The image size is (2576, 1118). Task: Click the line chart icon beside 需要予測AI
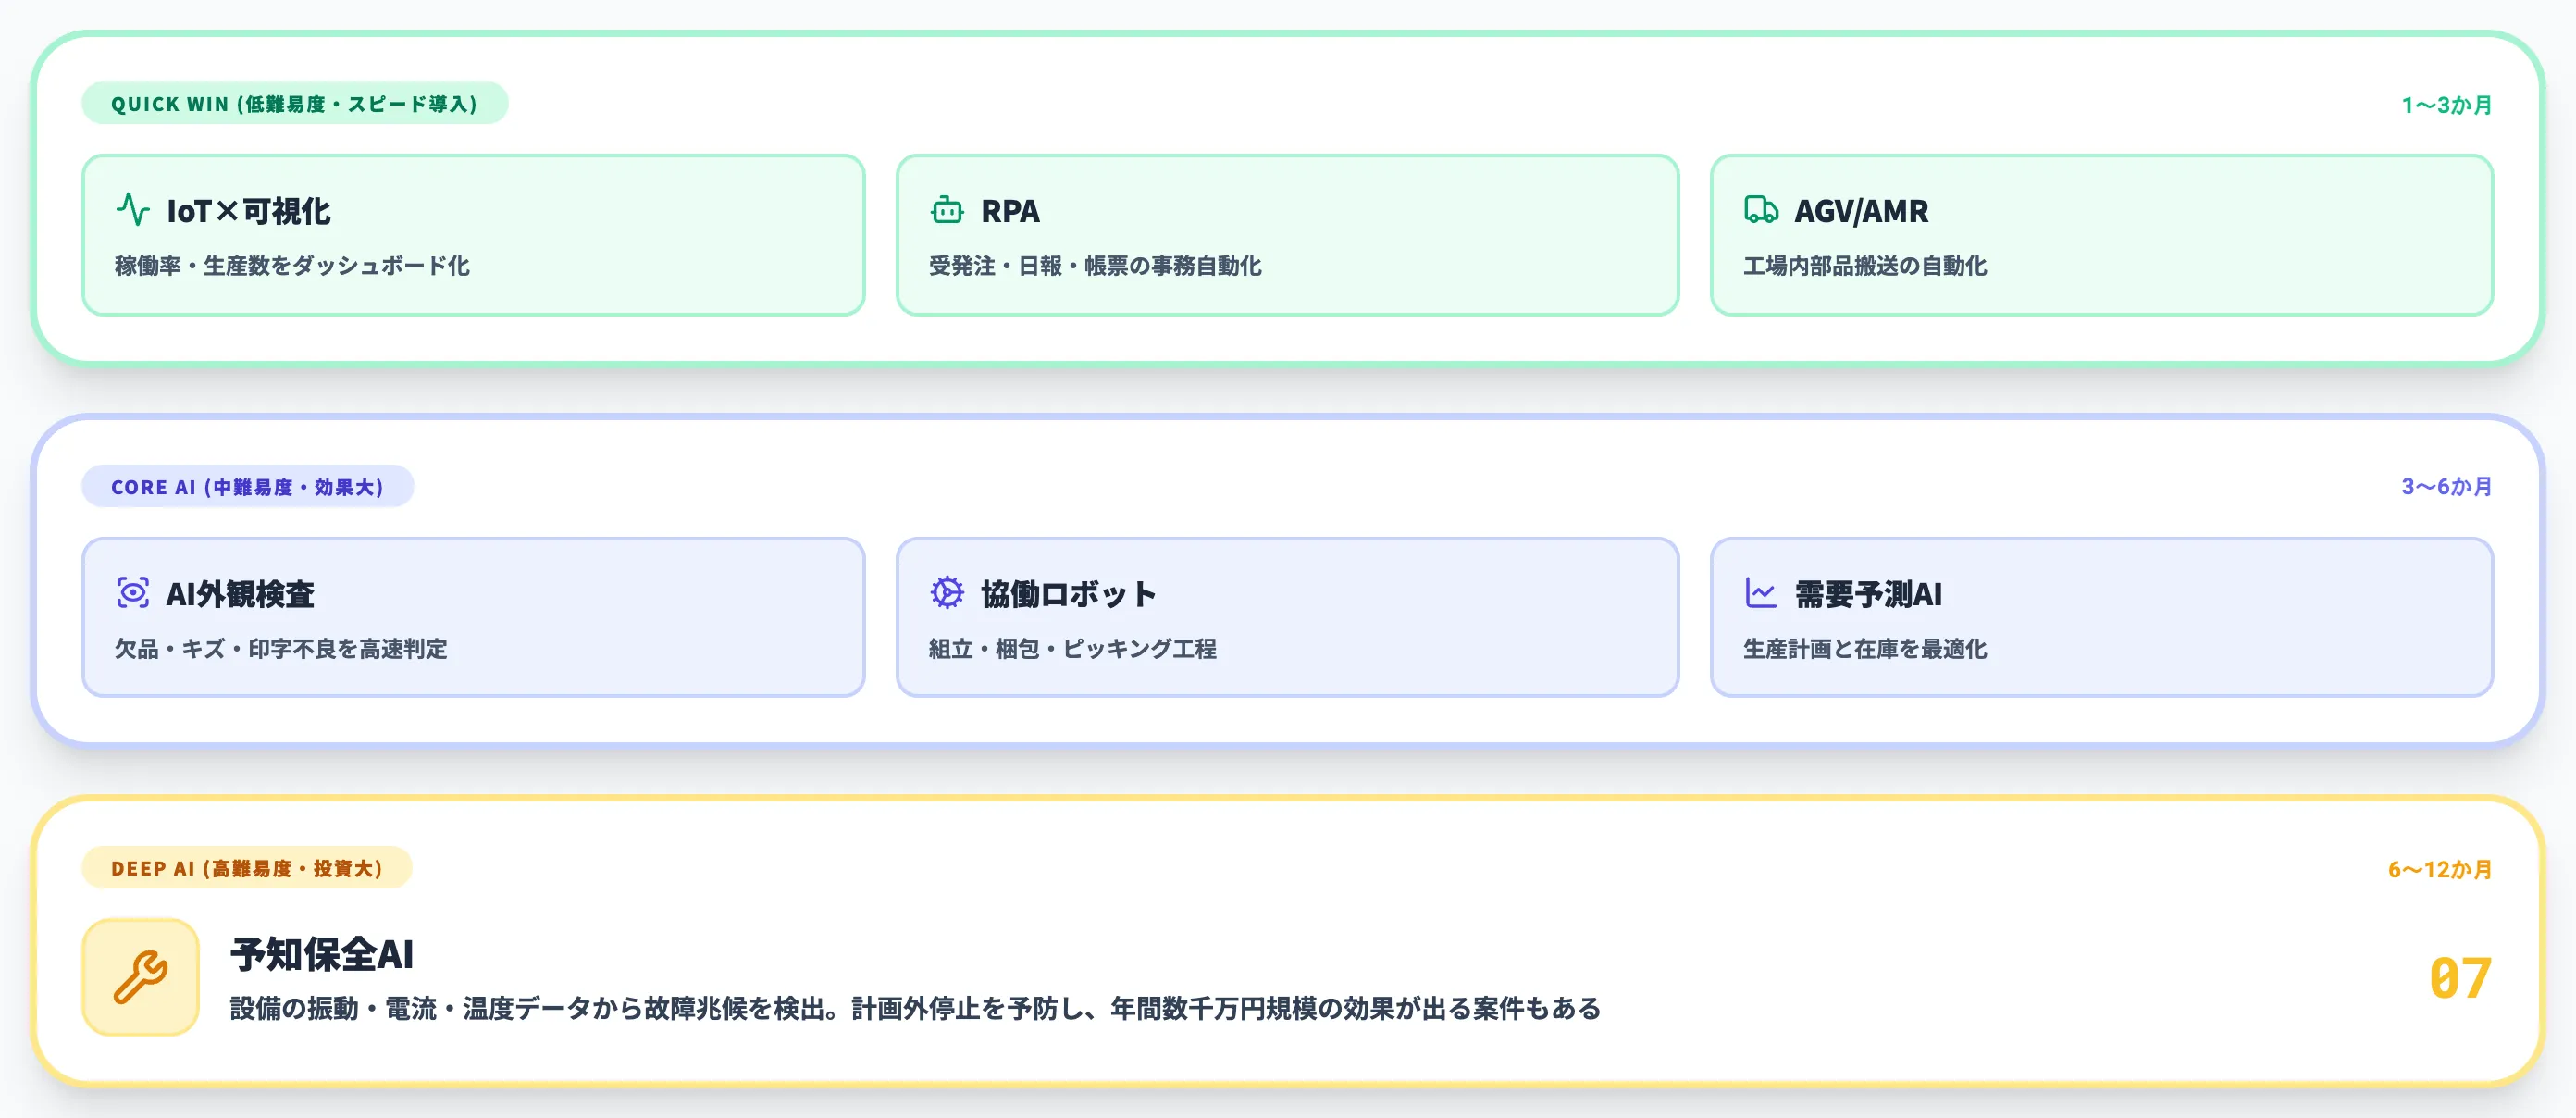pyautogui.click(x=1760, y=593)
